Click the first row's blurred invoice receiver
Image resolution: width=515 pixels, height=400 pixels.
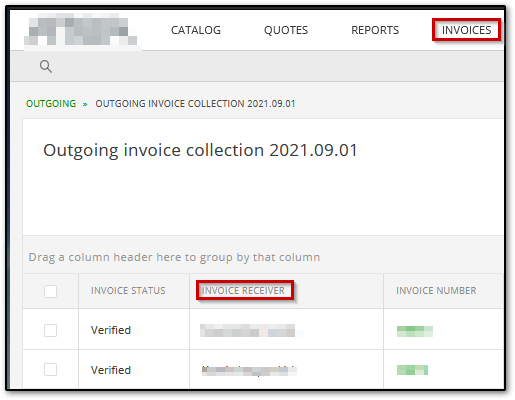click(x=248, y=330)
